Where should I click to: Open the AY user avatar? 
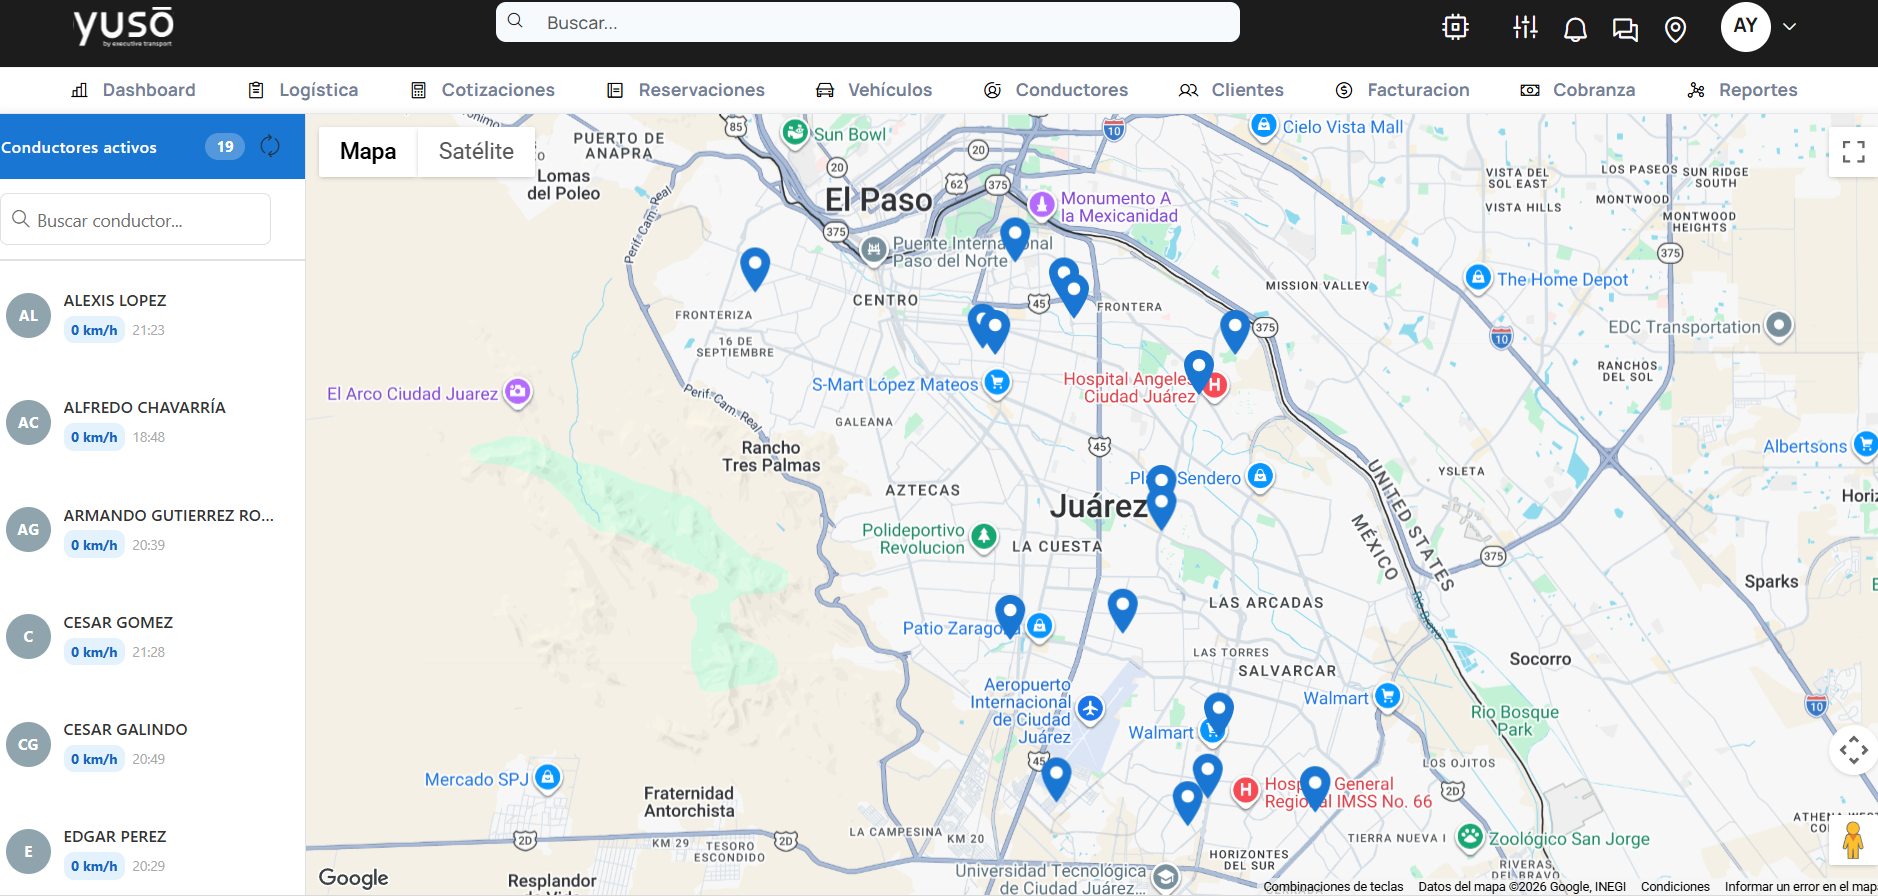tap(1745, 26)
